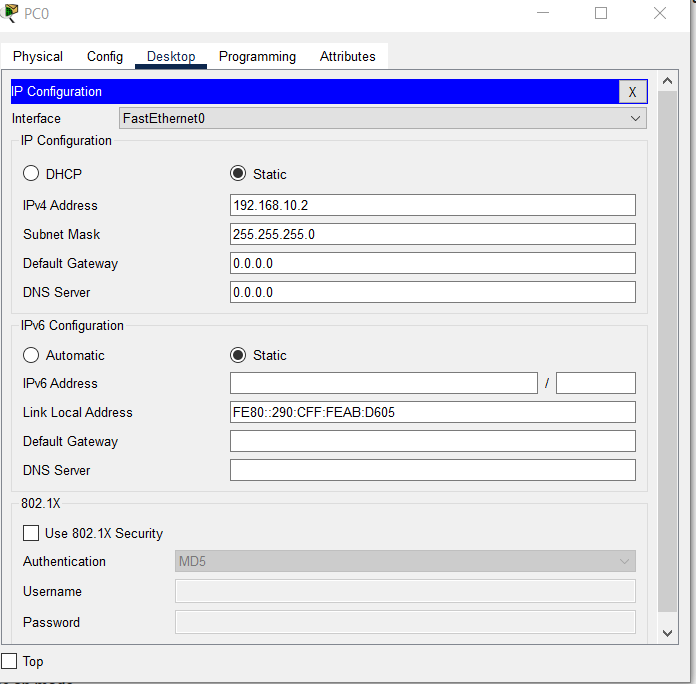
Task: Open the Attributes tab
Action: tap(347, 57)
